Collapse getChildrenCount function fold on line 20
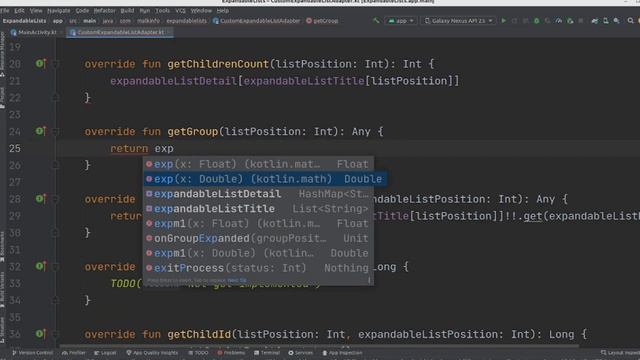The height and width of the screenshot is (360, 640). click(56, 64)
